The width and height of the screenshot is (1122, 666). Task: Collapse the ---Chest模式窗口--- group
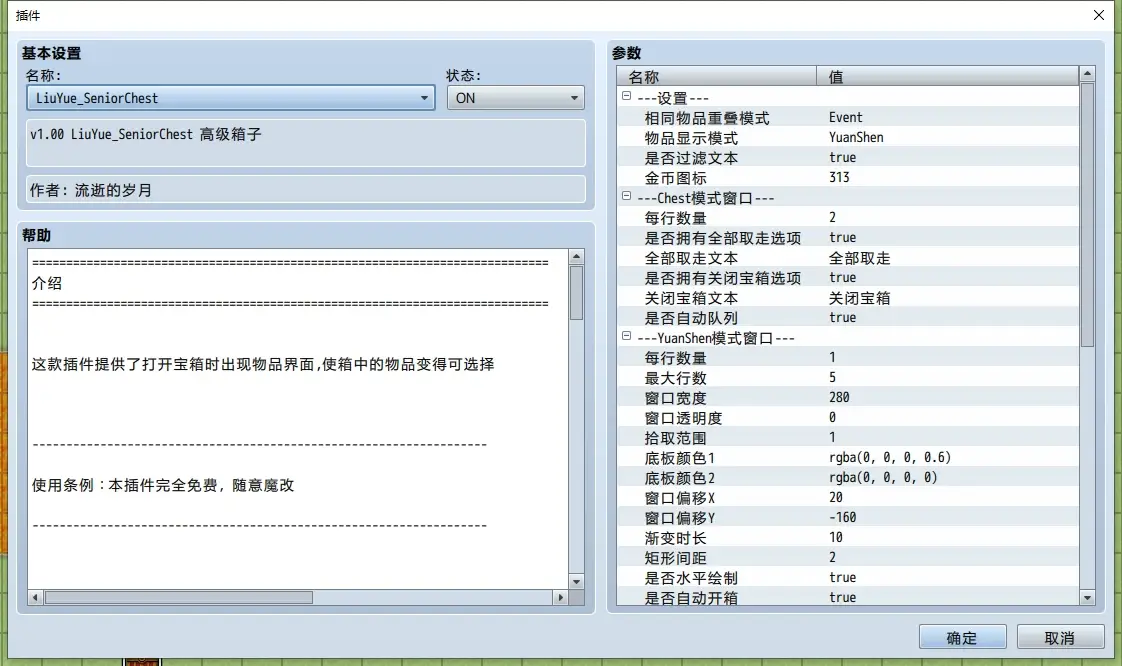(x=626, y=196)
